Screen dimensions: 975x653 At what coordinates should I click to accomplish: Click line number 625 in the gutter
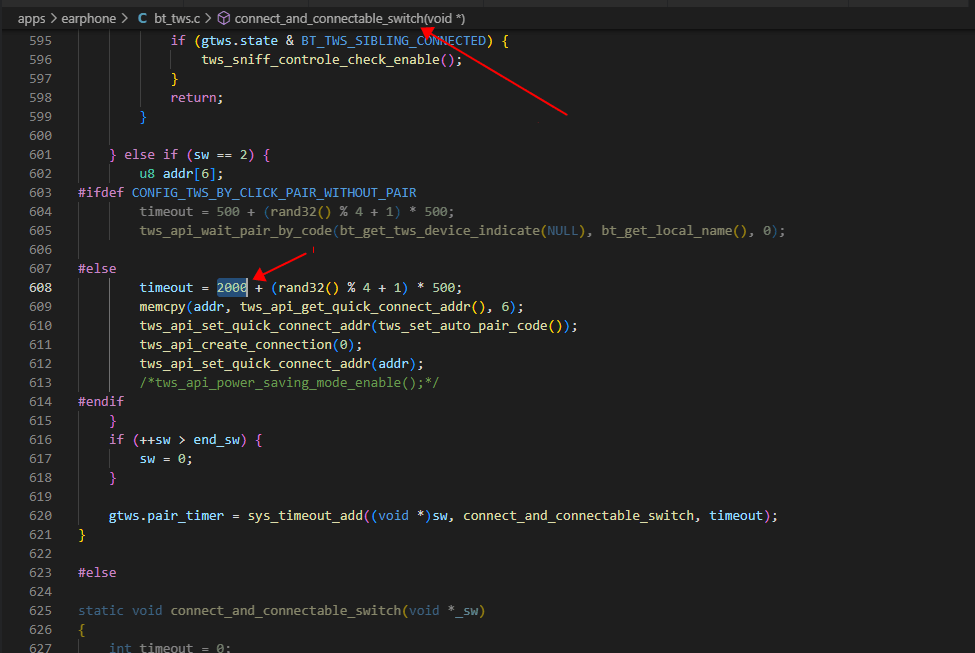[40, 611]
